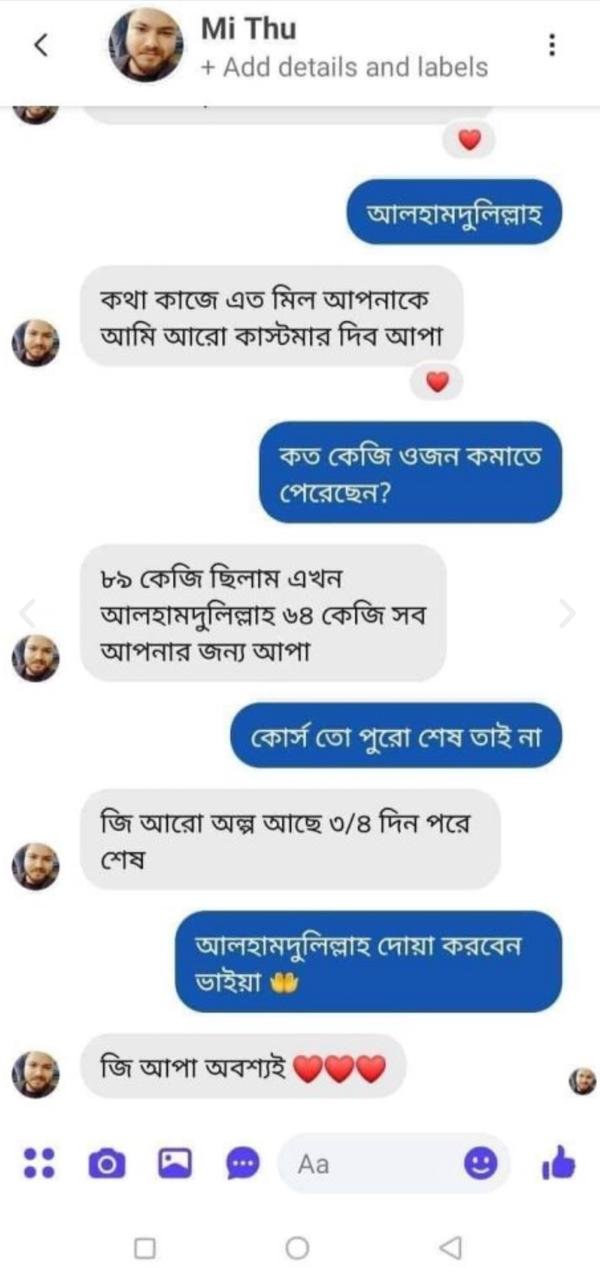Open the three-dot more options menu
The height and width of the screenshot is (1280, 600).
tap(552, 46)
